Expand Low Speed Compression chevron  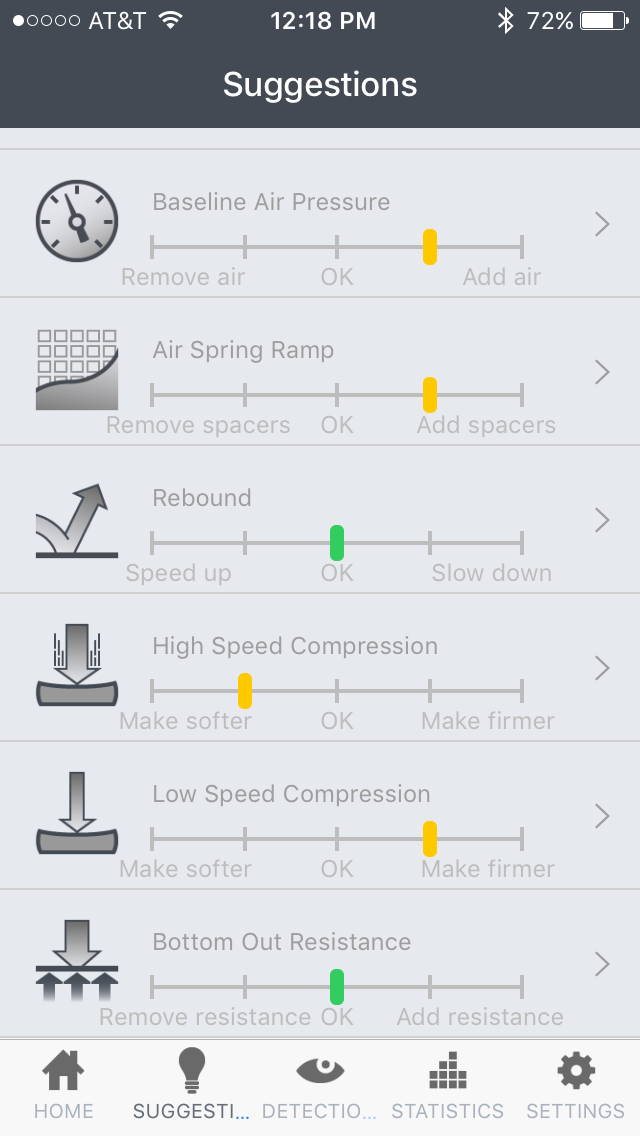[601, 816]
